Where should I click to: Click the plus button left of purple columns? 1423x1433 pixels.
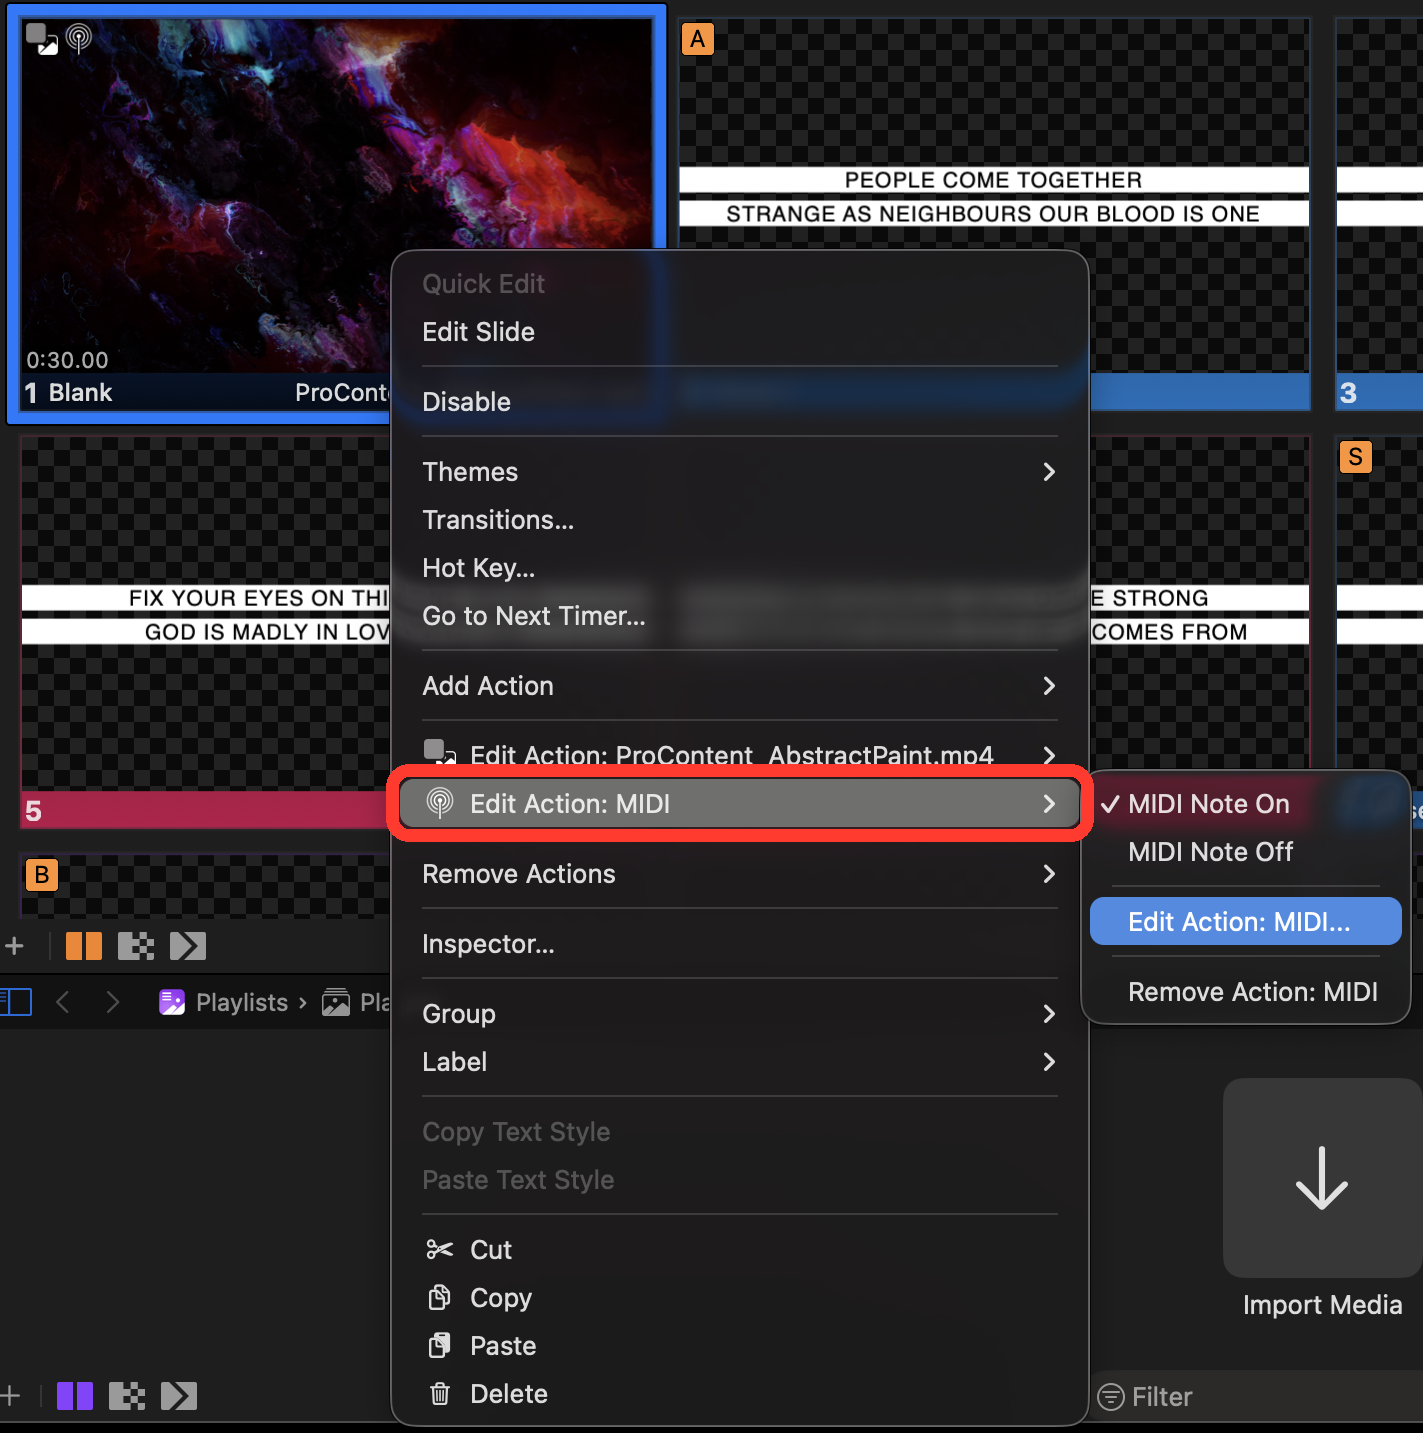click(x=10, y=1396)
